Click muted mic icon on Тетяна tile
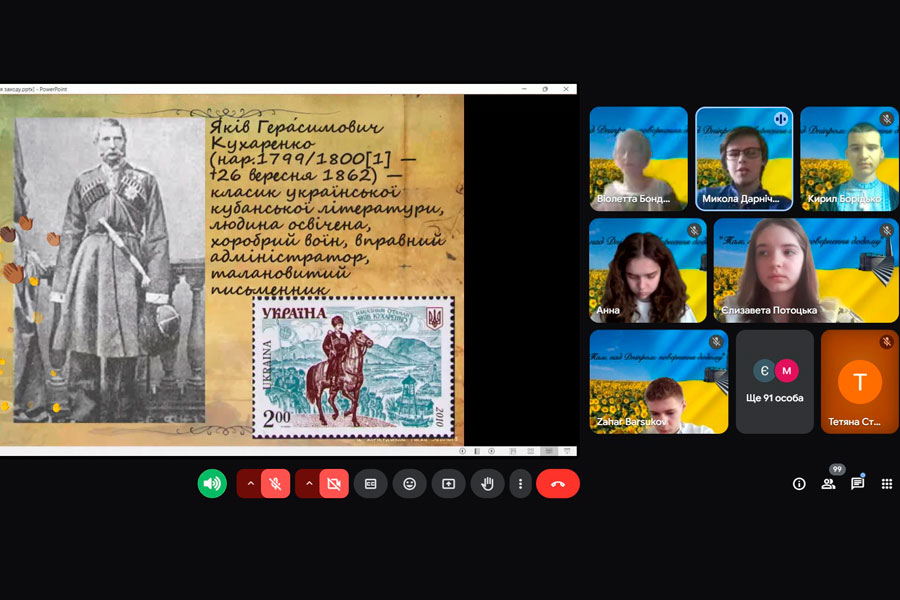Image resolution: width=900 pixels, height=600 pixels. coord(887,342)
